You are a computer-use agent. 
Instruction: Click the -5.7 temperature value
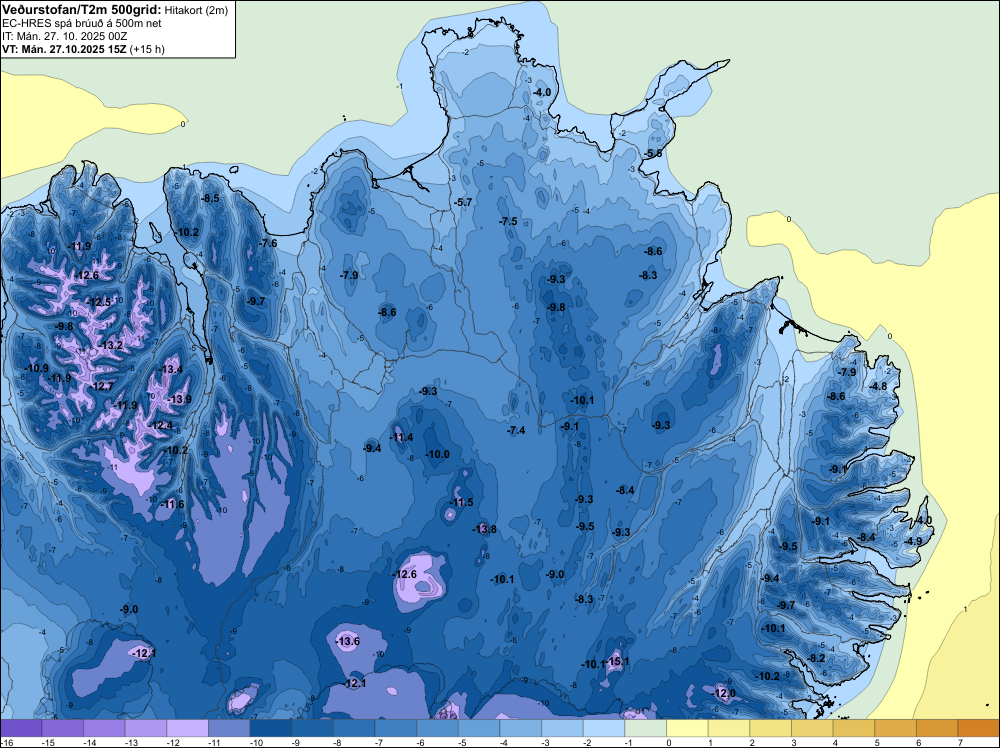point(463,202)
